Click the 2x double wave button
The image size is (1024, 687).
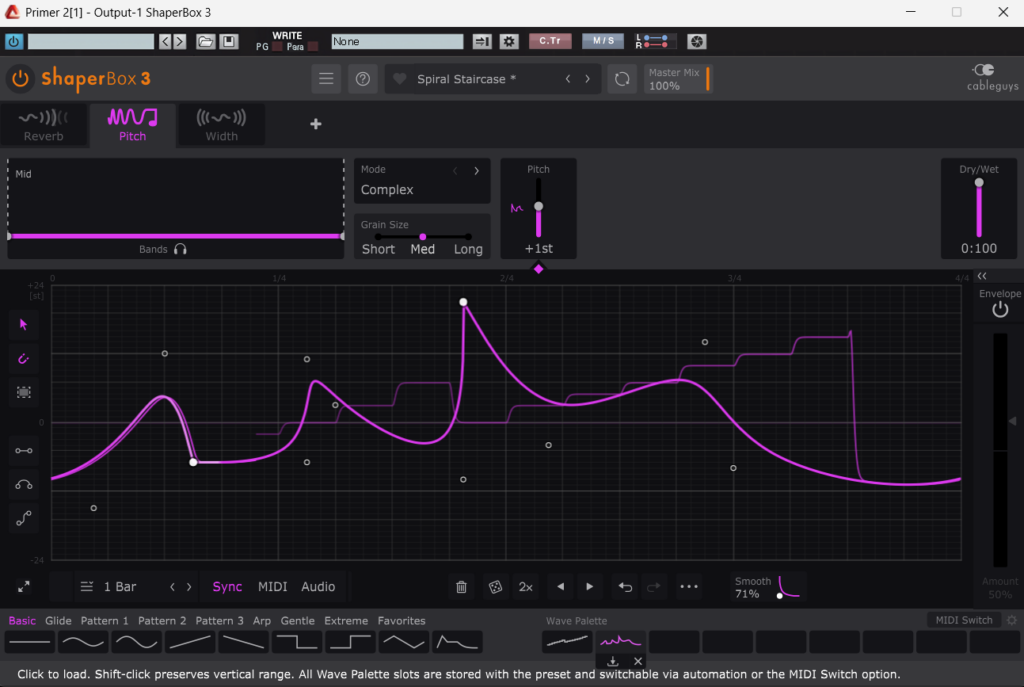(x=525, y=587)
